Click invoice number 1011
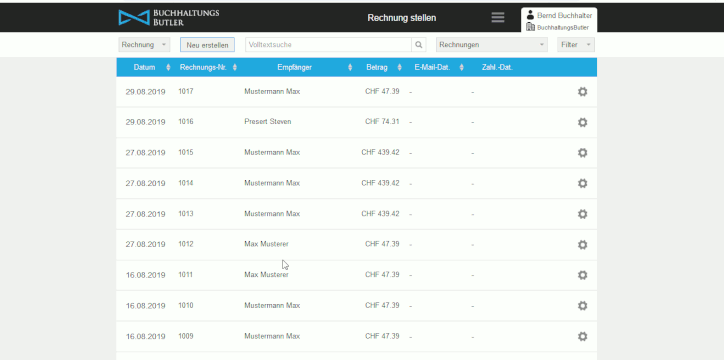724x360 pixels. click(x=186, y=275)
